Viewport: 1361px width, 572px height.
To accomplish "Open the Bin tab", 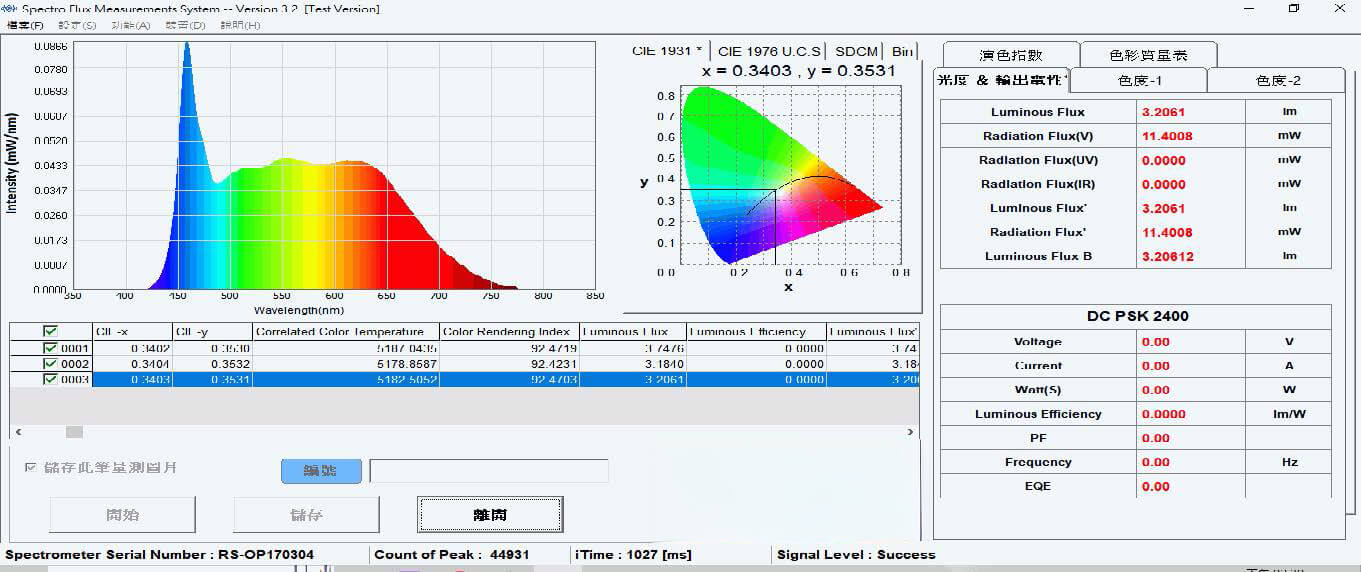I will [902, 51].
